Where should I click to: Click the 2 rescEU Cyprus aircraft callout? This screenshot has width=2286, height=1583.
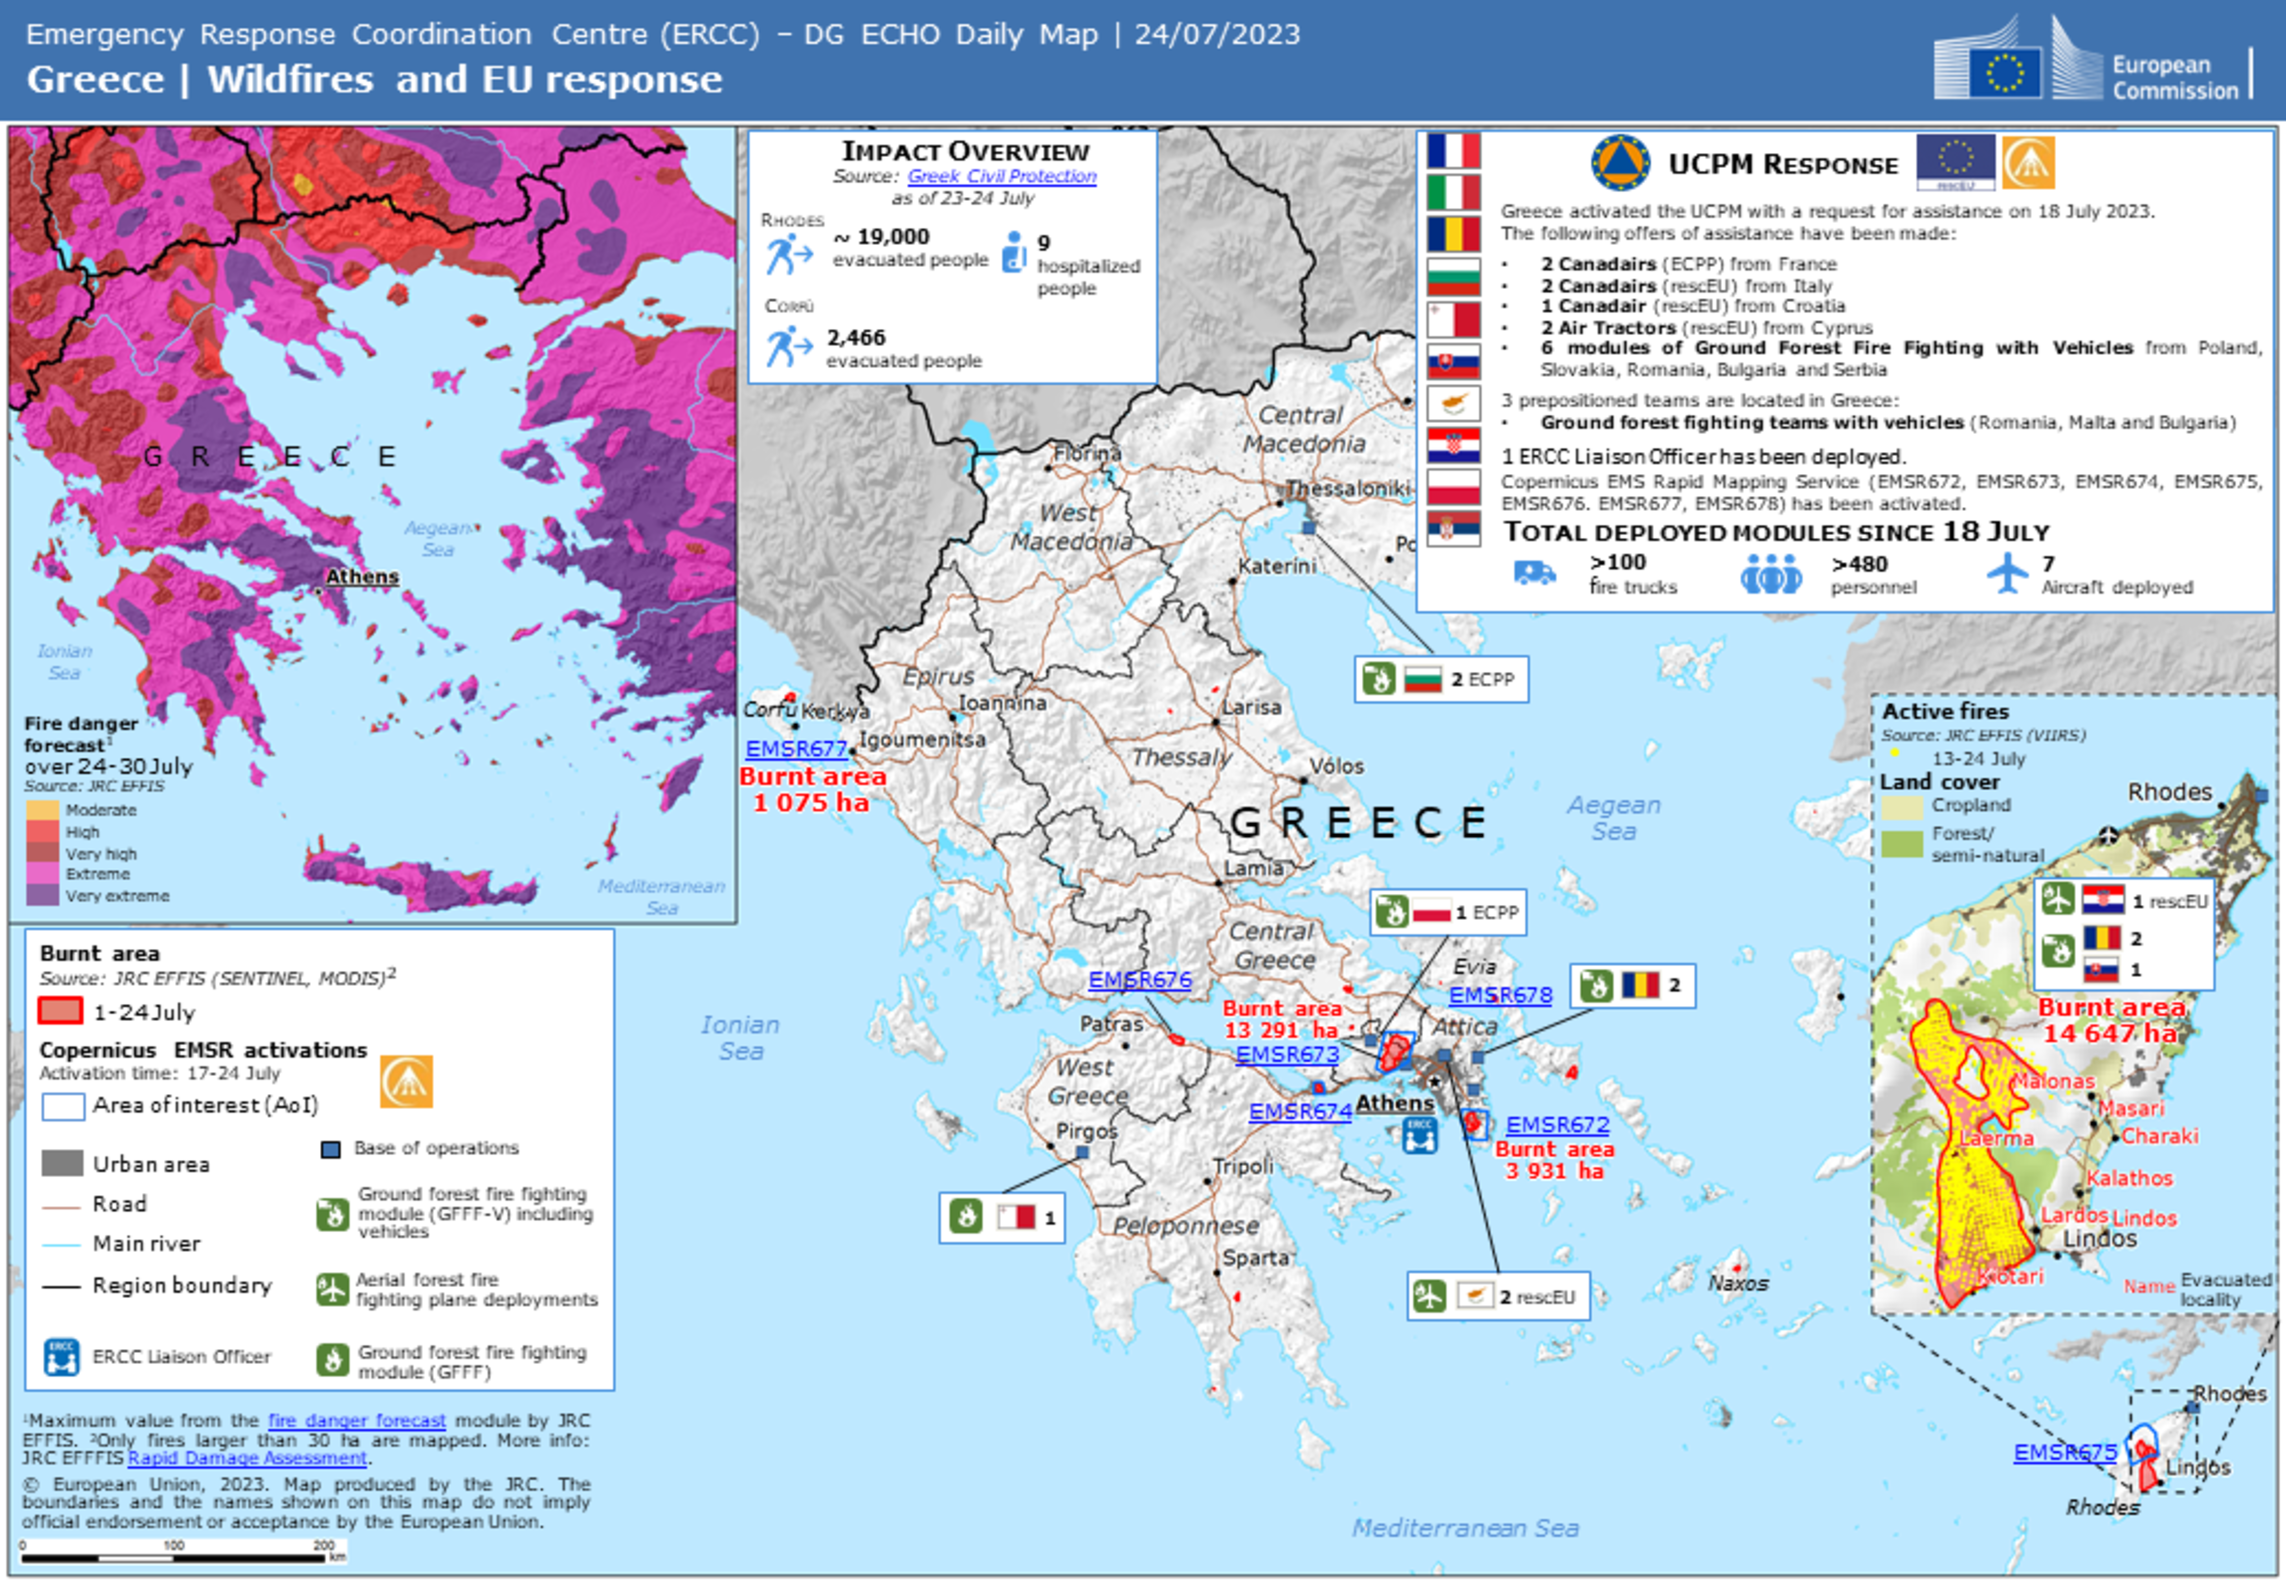tap(1497, 1296)
